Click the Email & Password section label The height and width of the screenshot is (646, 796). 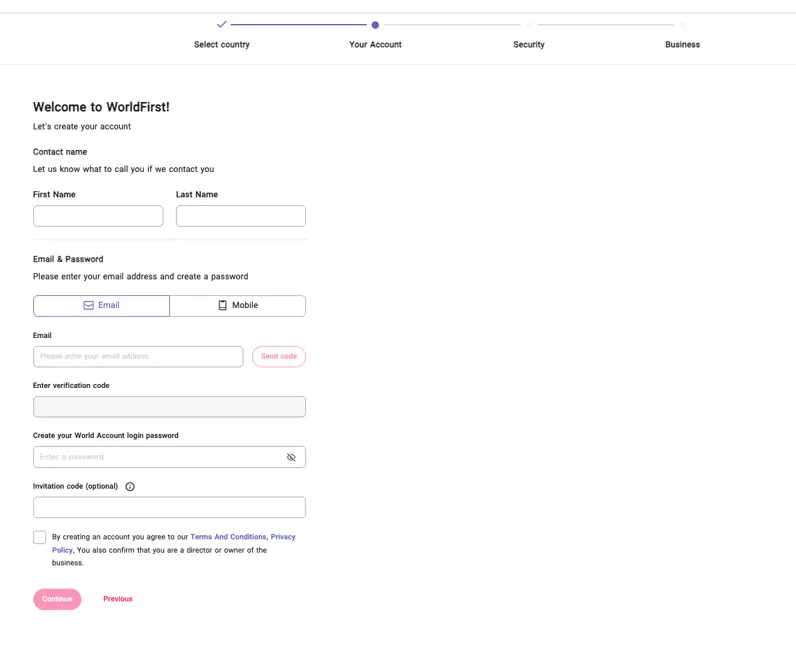click(68, 259)
